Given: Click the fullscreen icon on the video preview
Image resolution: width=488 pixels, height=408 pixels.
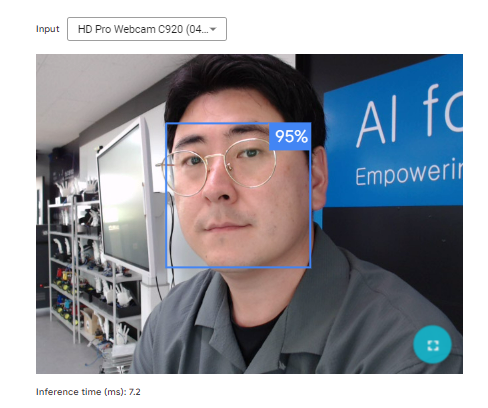Looking at the screenshot, I should (432, 344).
